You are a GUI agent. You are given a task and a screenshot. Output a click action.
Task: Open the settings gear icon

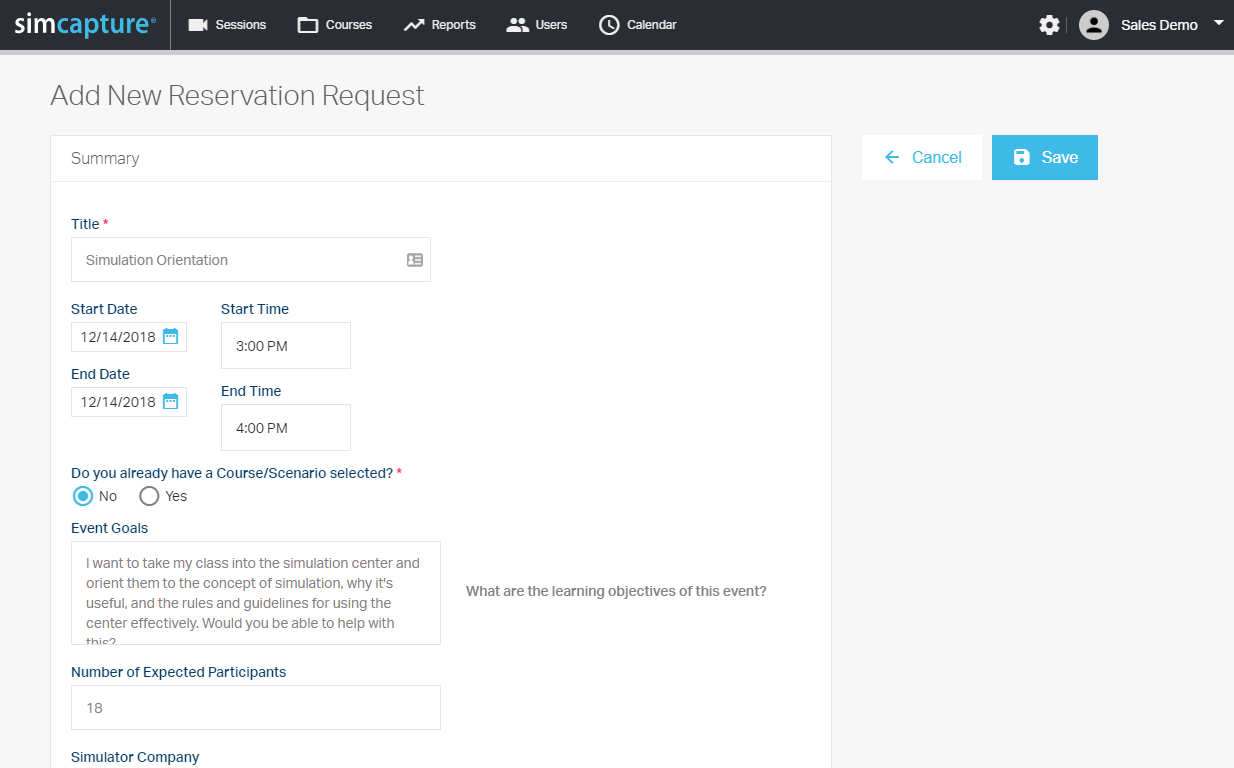coord(1049,25)
